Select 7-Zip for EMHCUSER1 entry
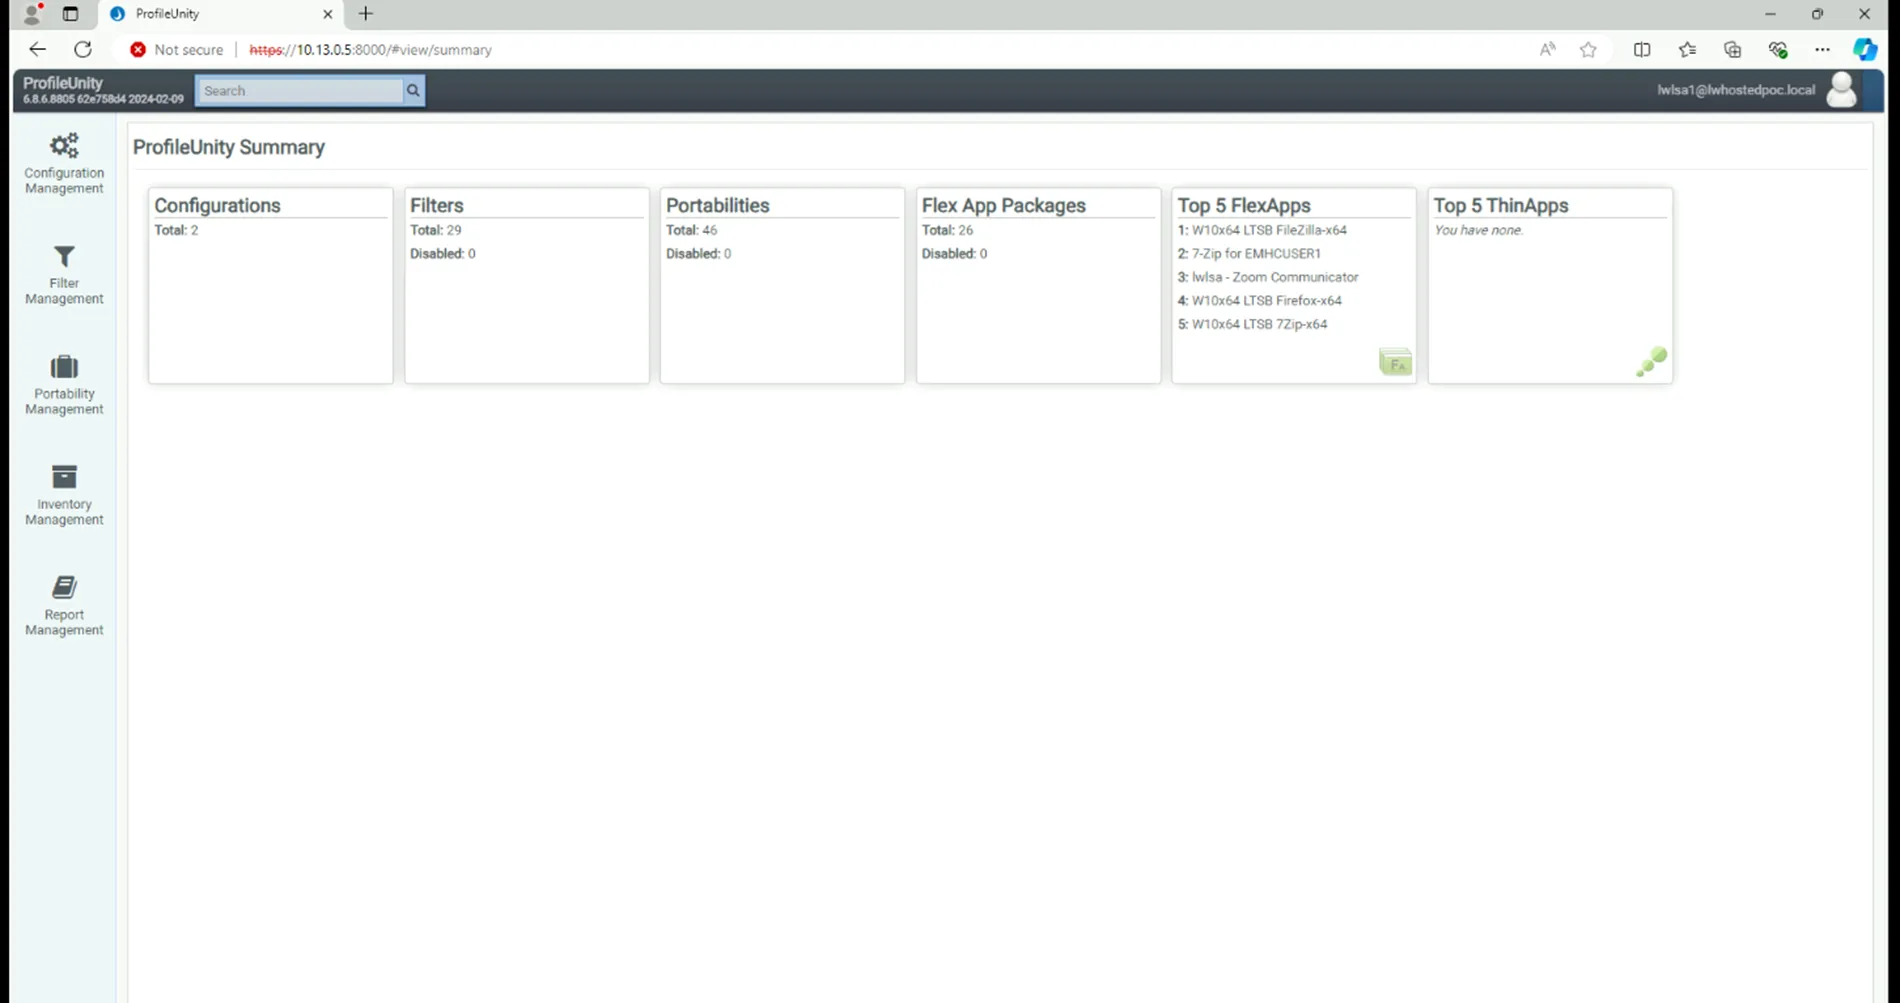The width and height of the screenshot is (1900, 1003). point(1256,253)
